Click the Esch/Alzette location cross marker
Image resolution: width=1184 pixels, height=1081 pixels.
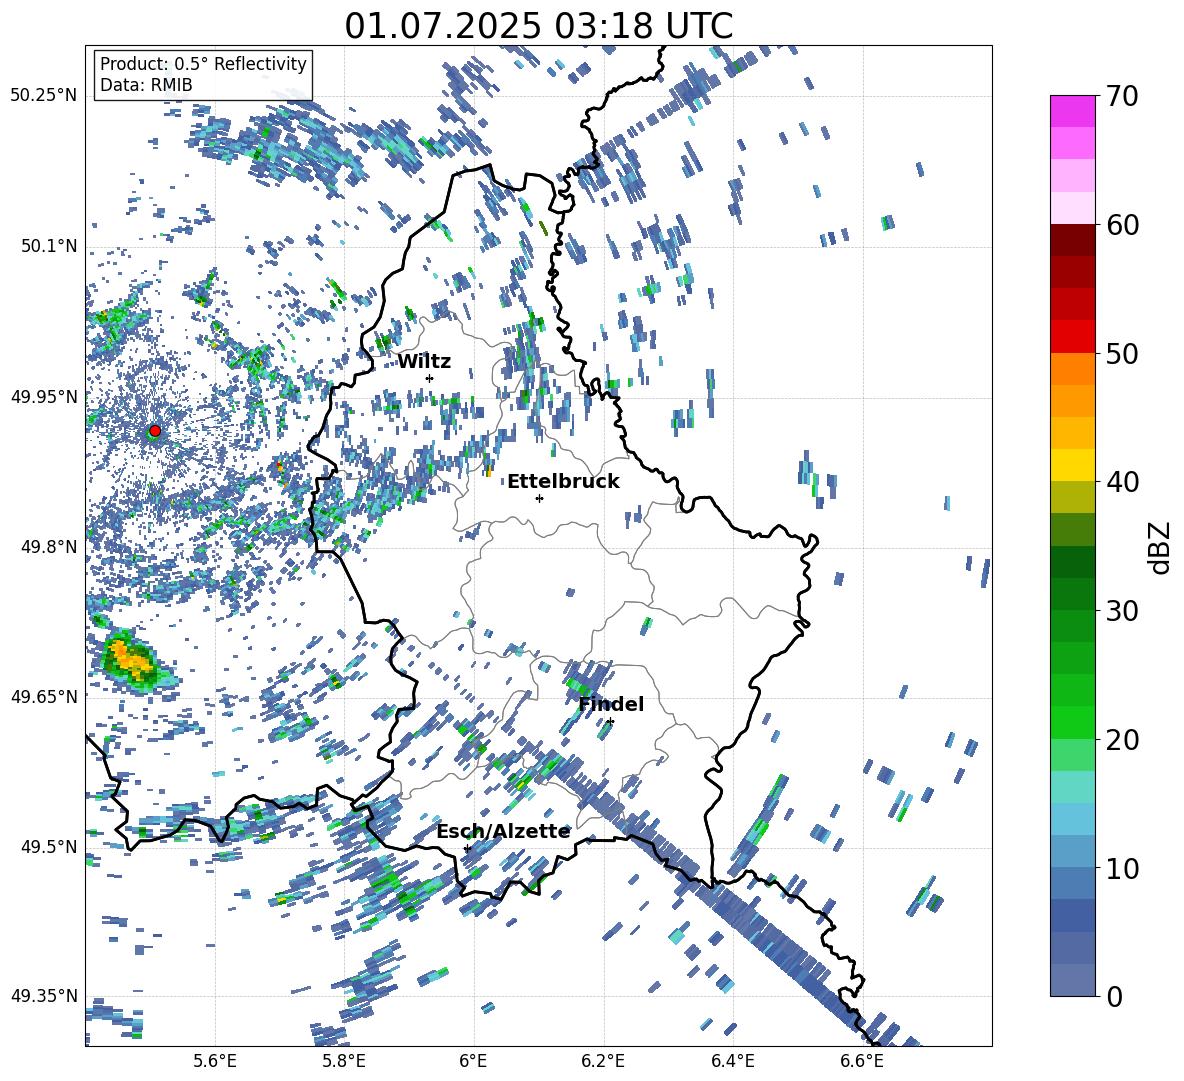tap(467, 848)
